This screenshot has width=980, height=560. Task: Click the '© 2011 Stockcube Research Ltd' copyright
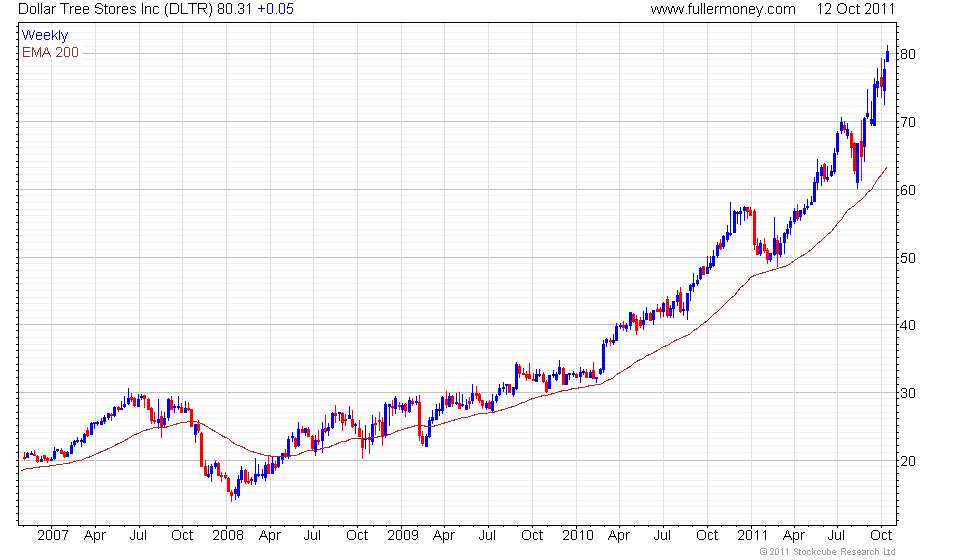827,552
